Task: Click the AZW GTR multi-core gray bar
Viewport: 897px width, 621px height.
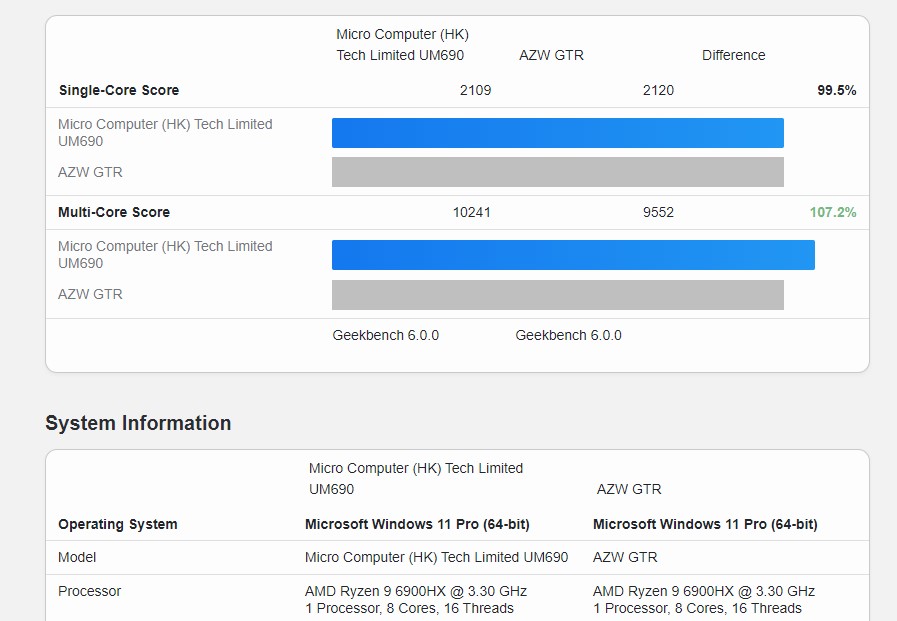Action: pos(557,295)
